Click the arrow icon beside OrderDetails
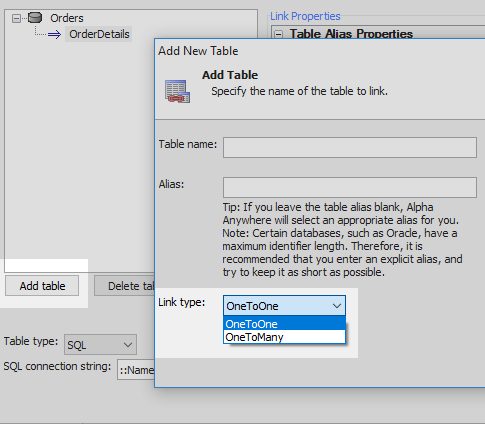The image size is (485, 424). (54, 34)
